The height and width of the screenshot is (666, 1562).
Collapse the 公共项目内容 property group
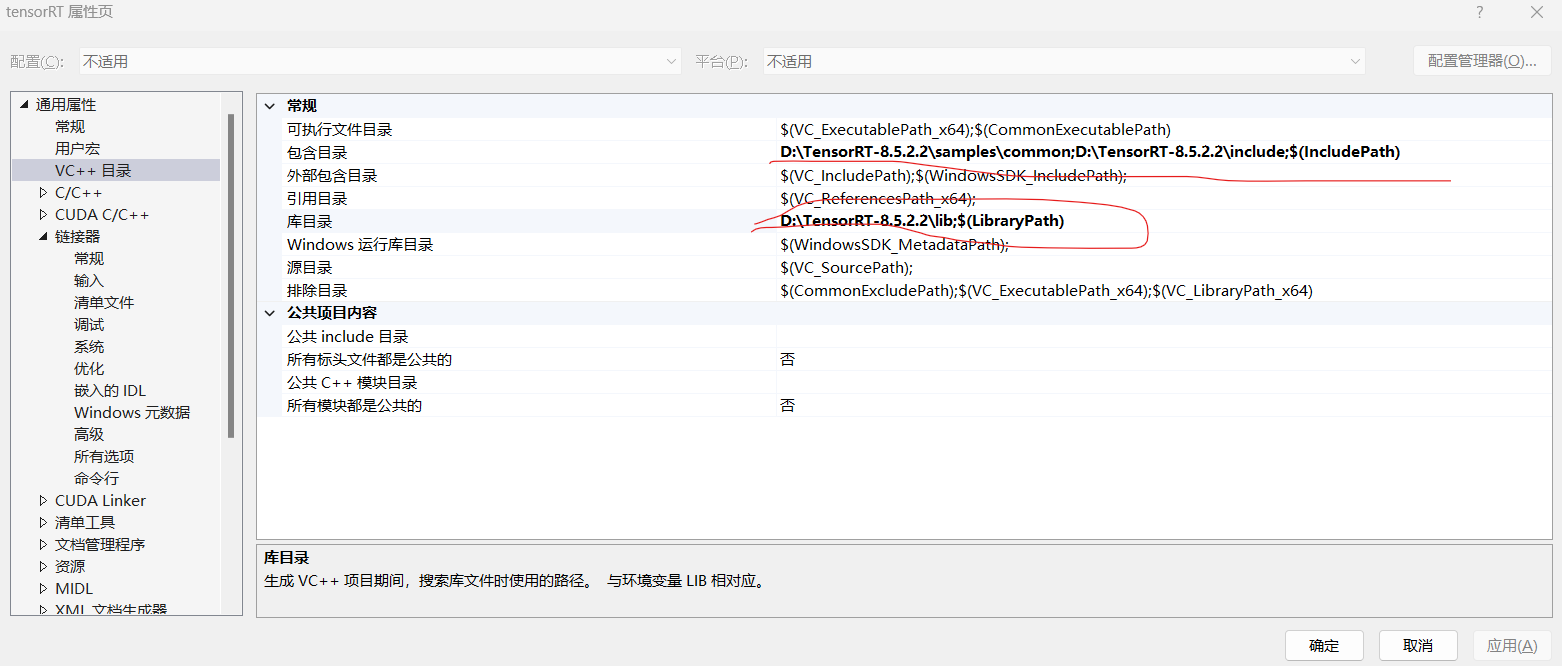270,313
